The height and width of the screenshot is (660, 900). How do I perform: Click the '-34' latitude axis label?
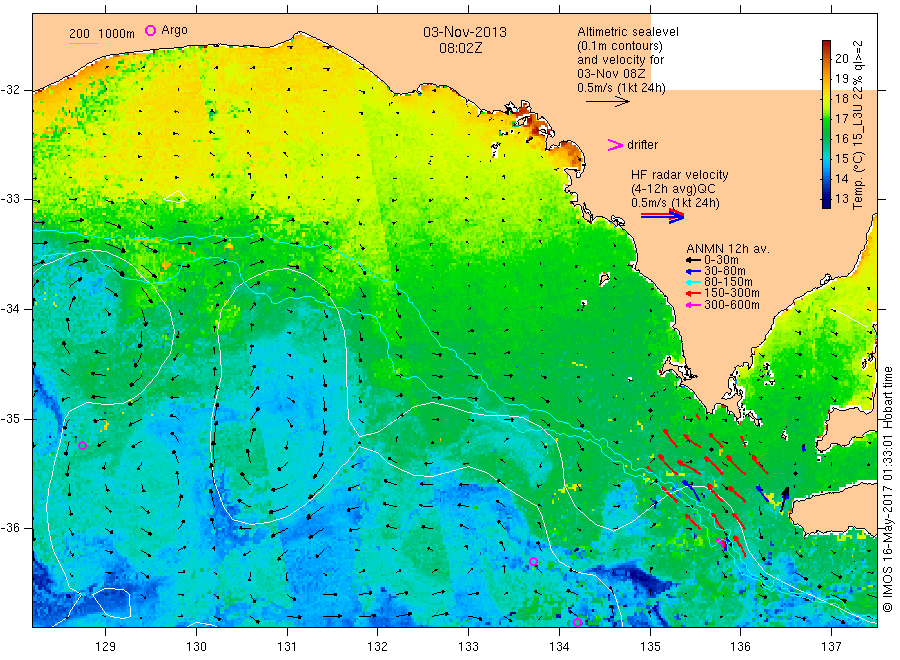pos(10,309)
